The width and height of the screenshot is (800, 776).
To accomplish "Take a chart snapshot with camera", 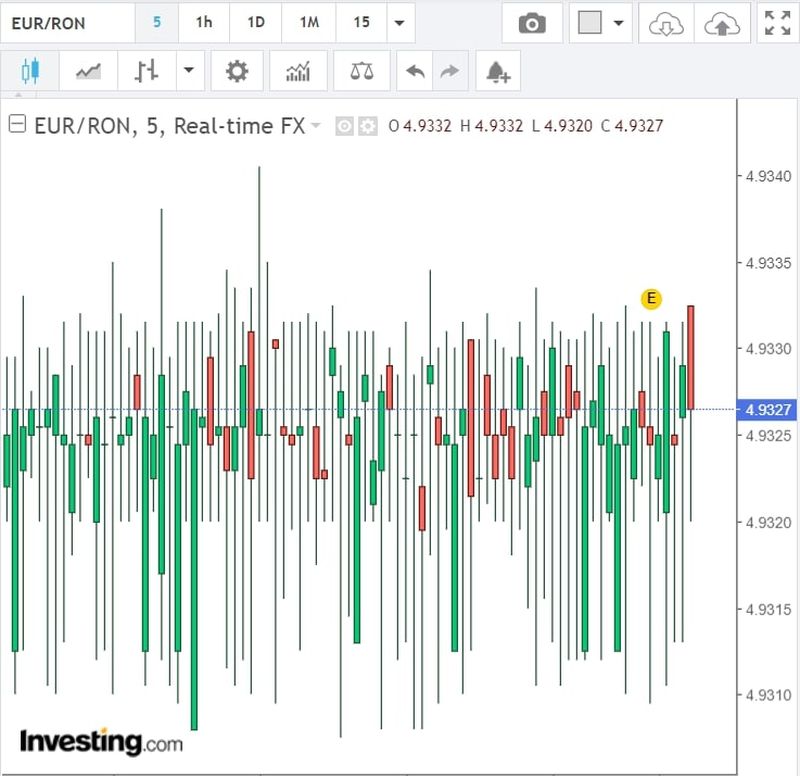I will pyautogui.click(x=532, y=24).
